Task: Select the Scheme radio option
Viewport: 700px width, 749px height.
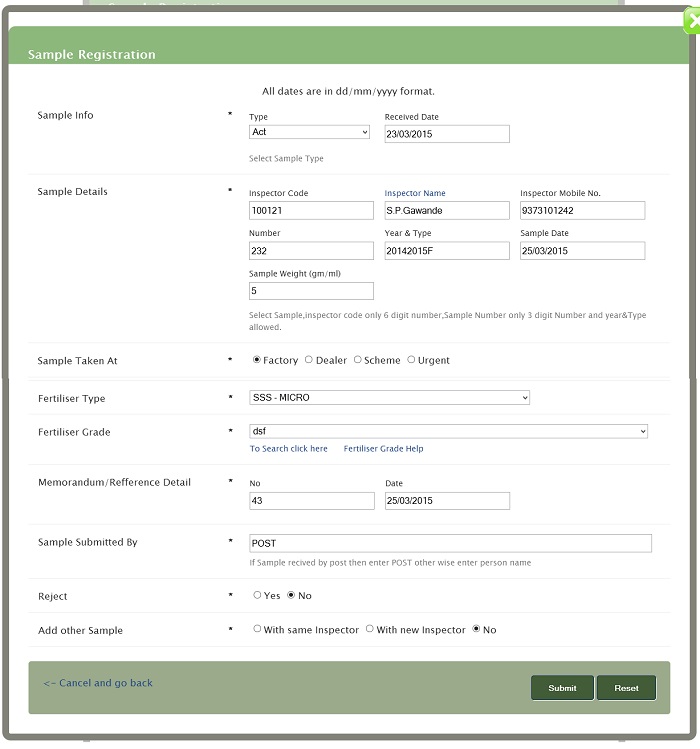Action: tap(358, 360)
